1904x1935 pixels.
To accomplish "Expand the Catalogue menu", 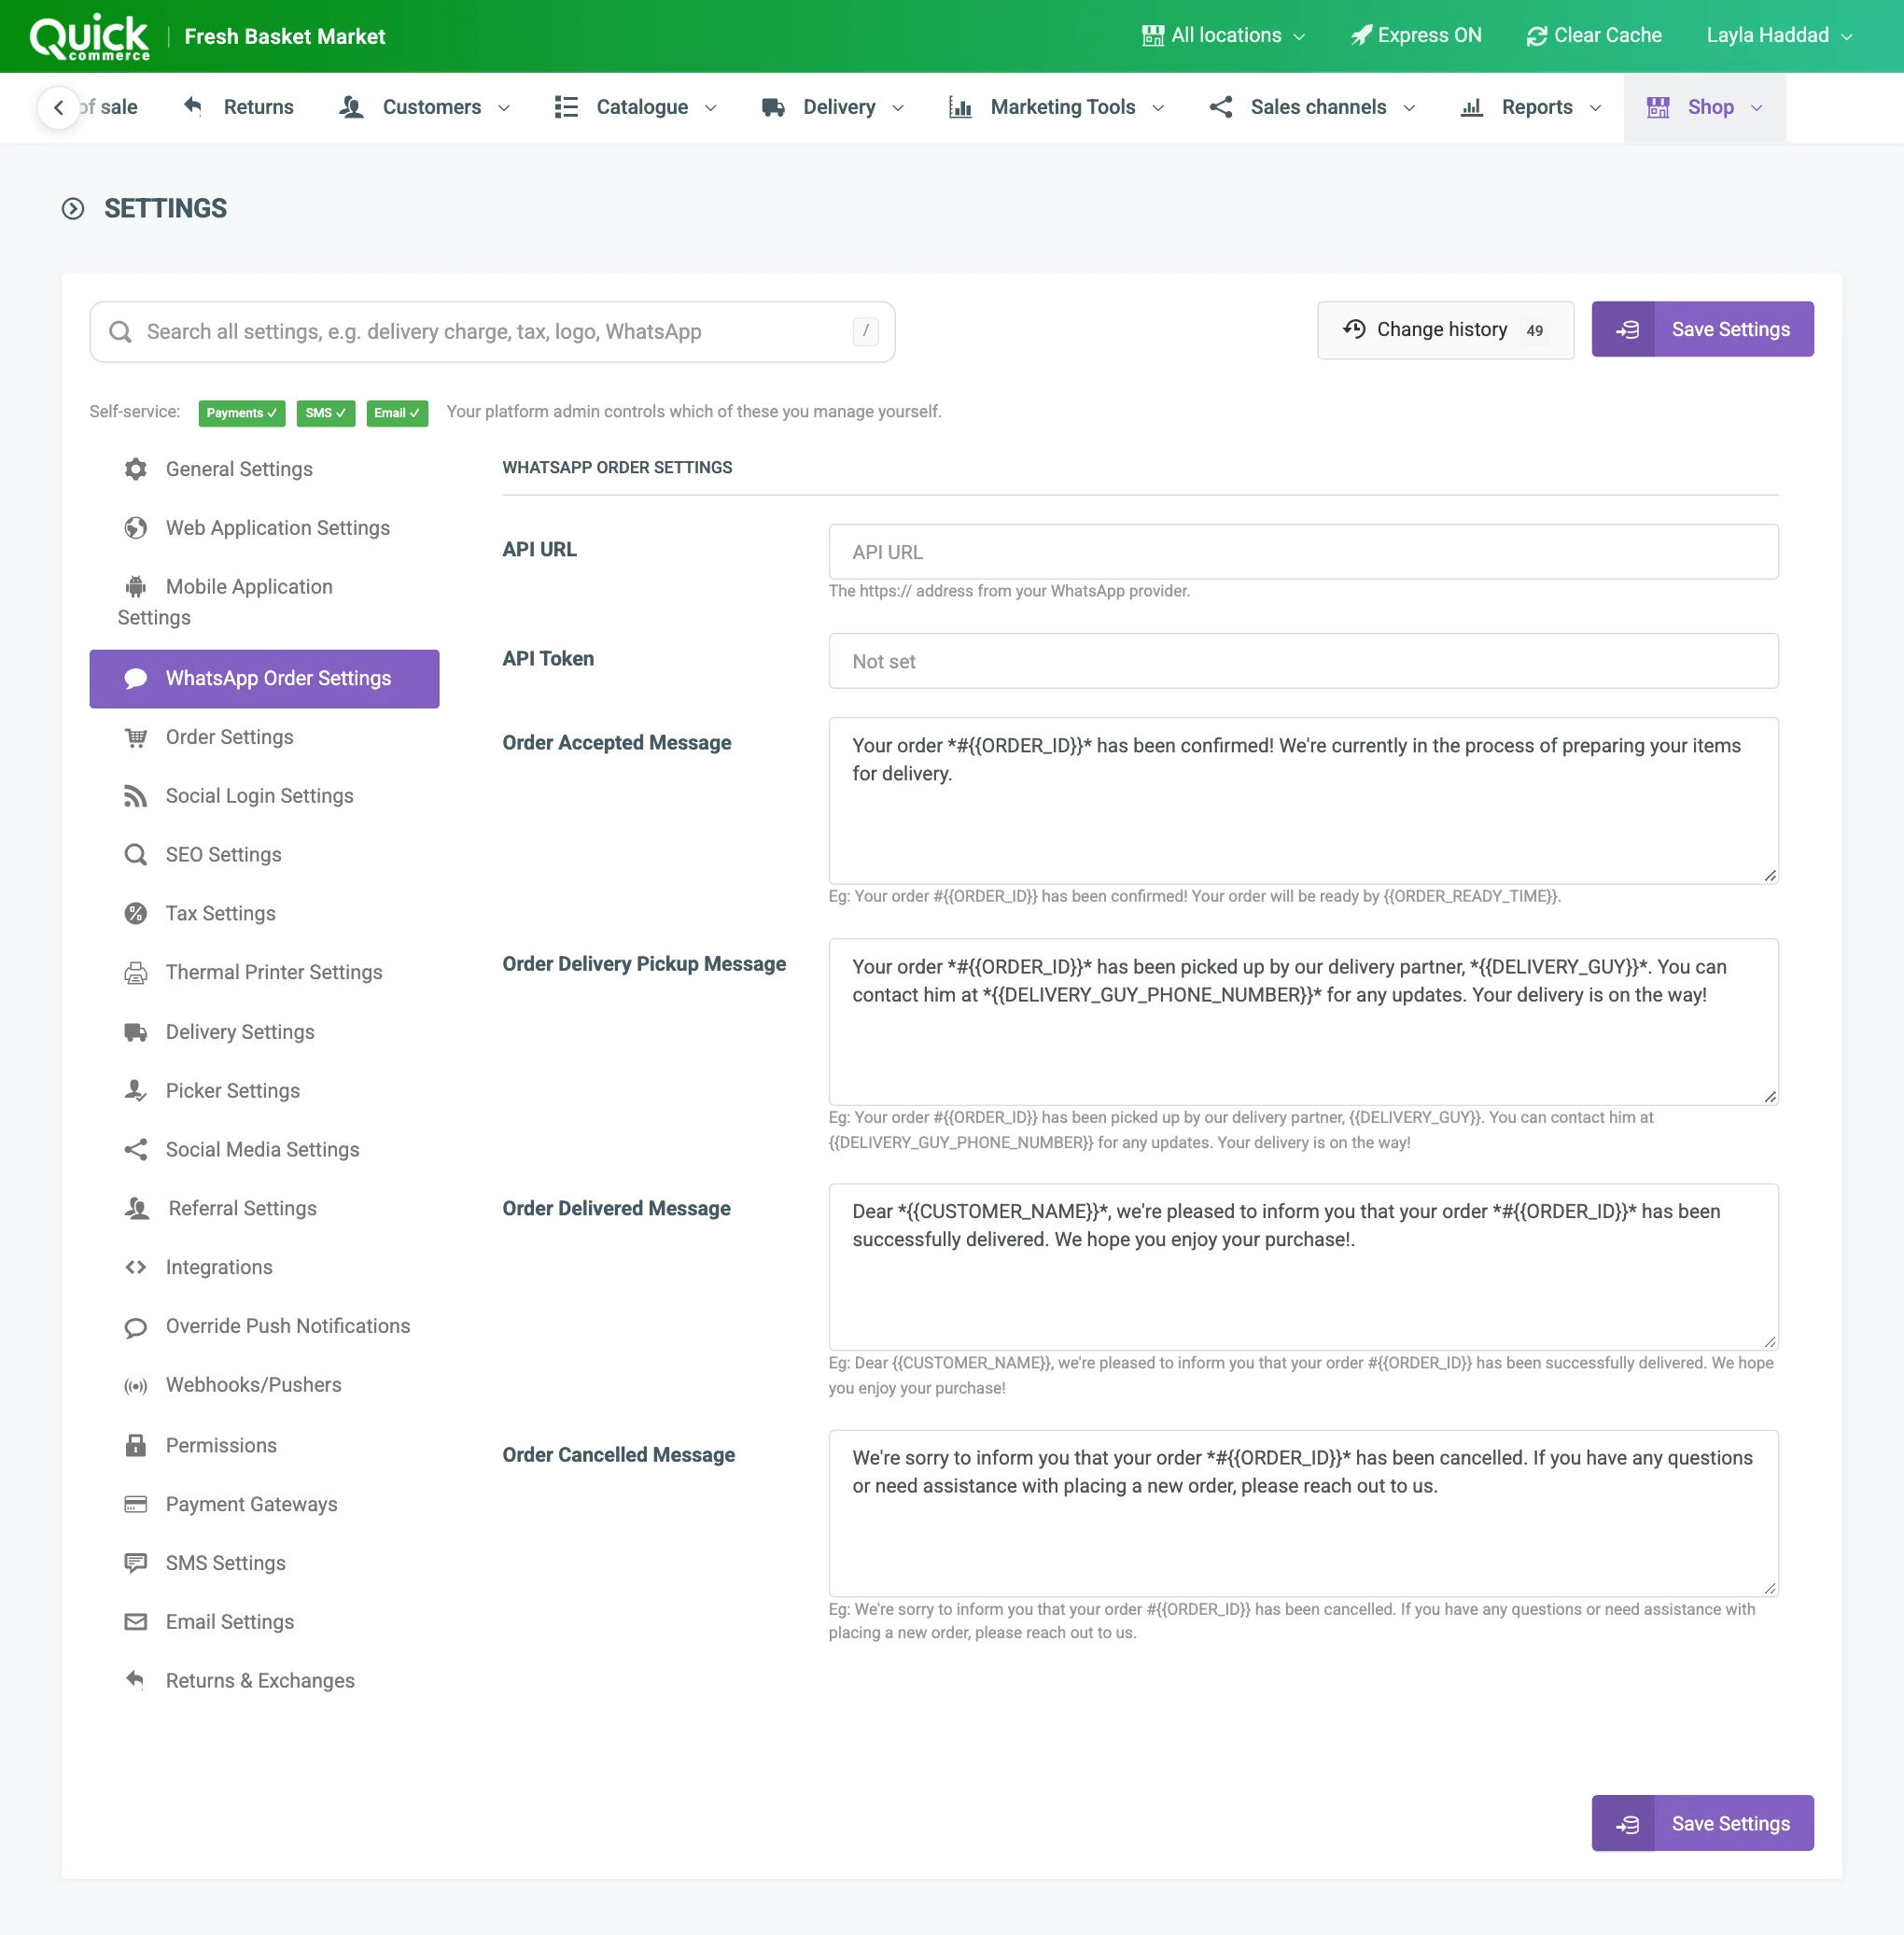I will click(636, 107).
